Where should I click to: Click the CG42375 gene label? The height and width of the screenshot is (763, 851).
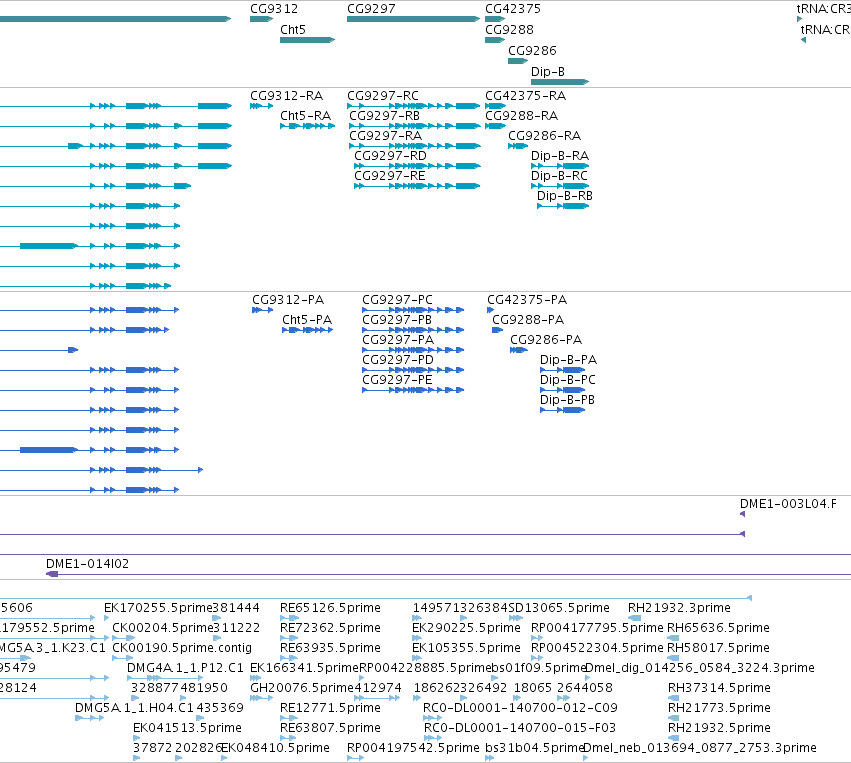pos(513,9)
